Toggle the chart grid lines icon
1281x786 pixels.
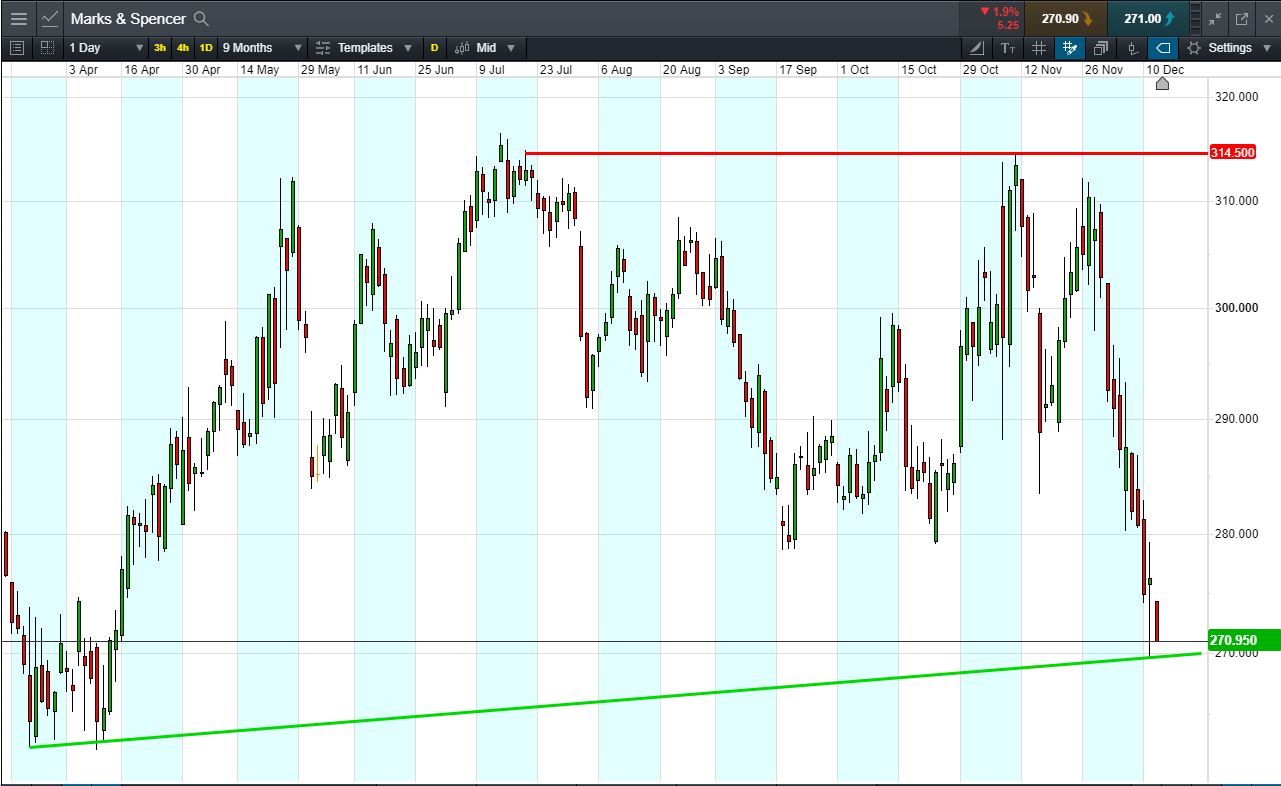click(x=1039, y=48)
